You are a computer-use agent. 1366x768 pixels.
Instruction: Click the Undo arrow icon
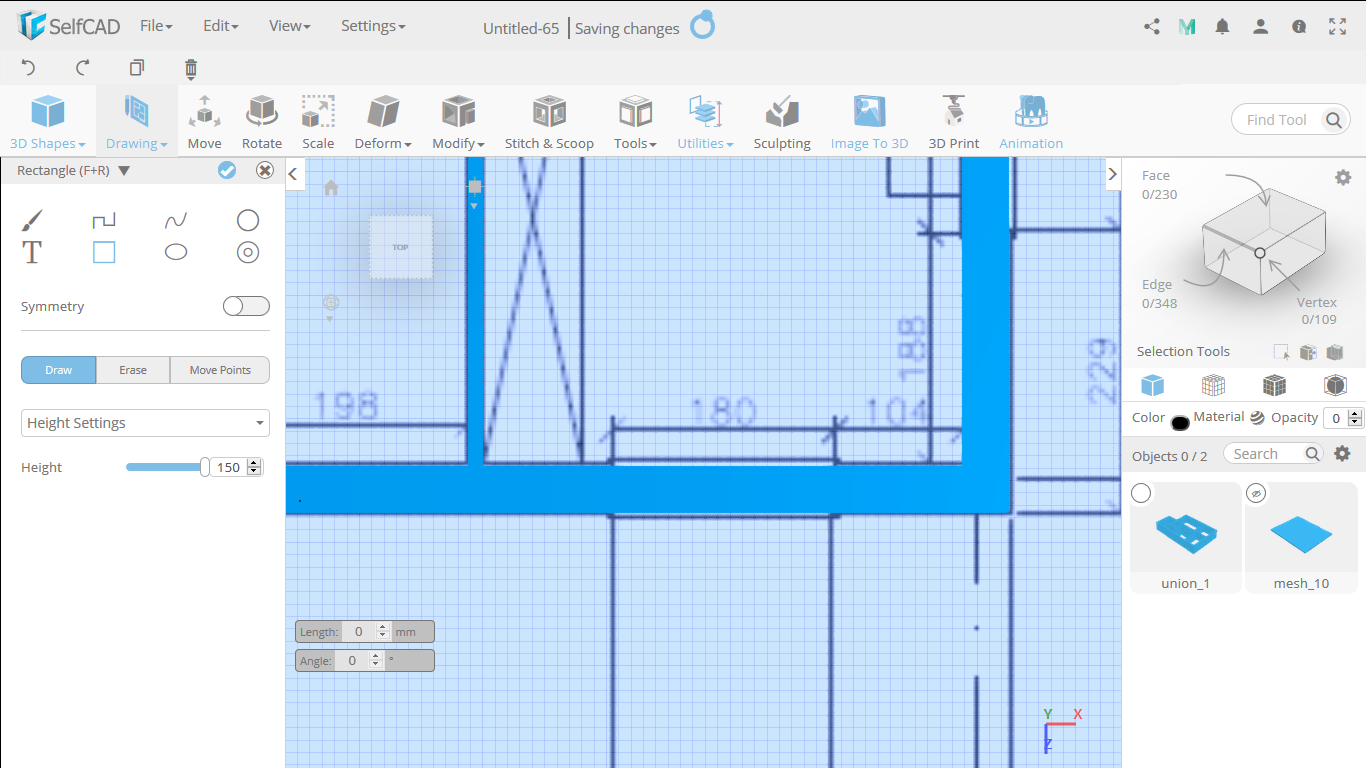[x=28, y=68]
